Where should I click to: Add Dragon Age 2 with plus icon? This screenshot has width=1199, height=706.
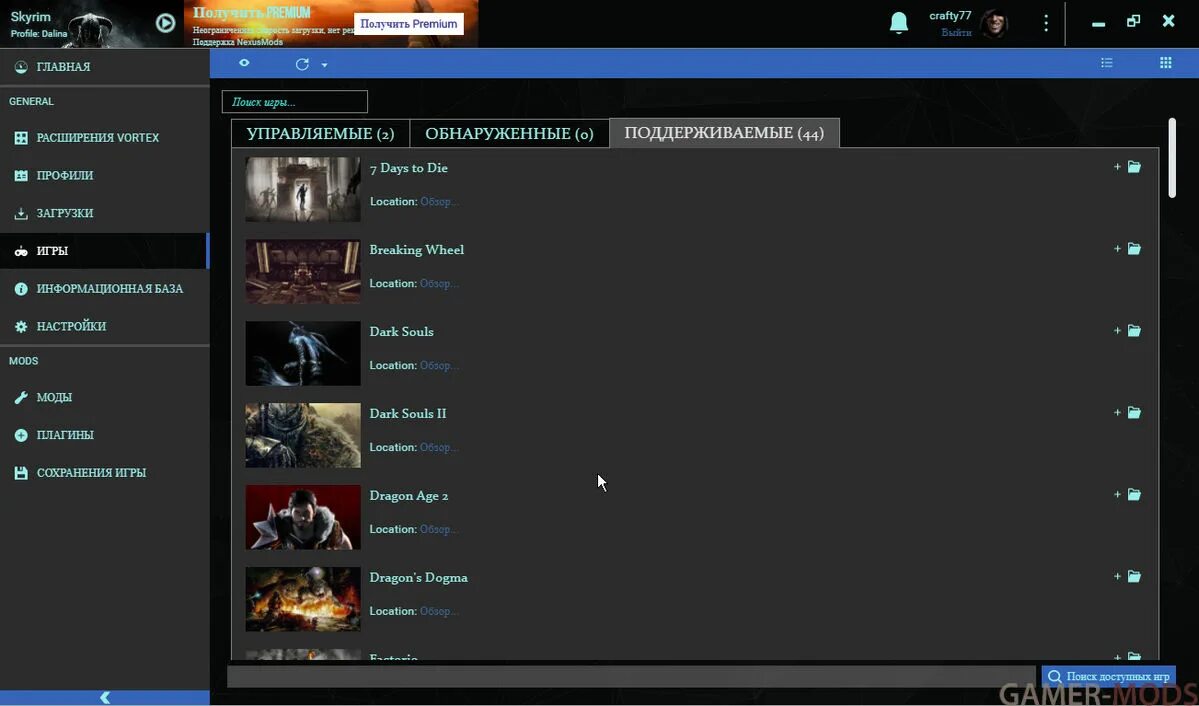click(1117, 494)
